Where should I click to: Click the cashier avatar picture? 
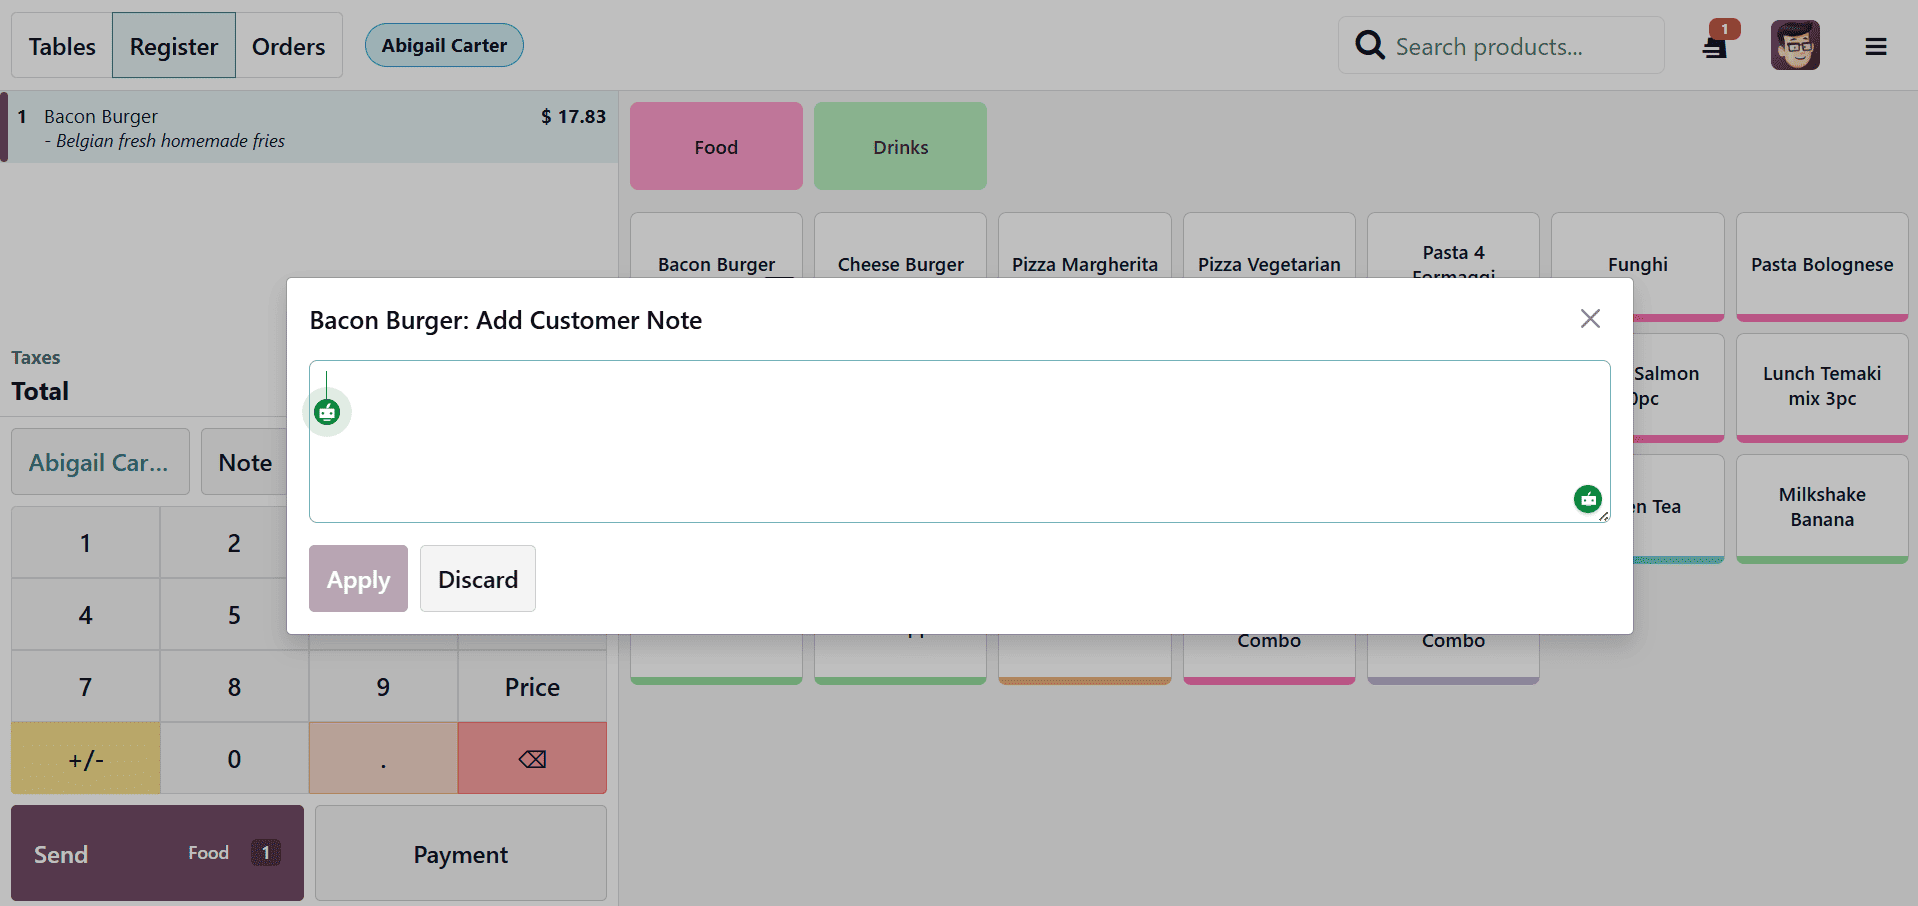1794,45
